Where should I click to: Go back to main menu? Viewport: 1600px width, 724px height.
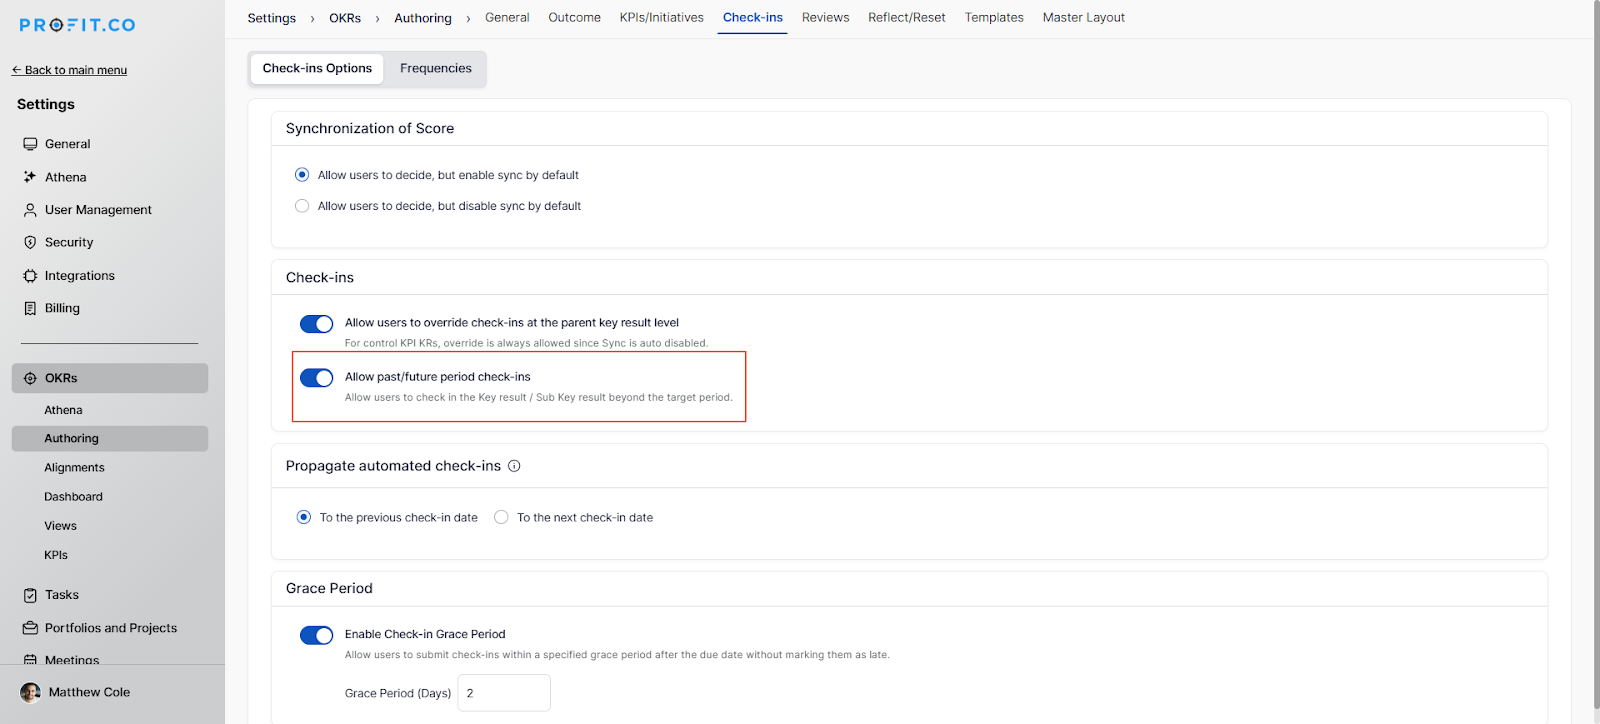click(x=69, y=70)
